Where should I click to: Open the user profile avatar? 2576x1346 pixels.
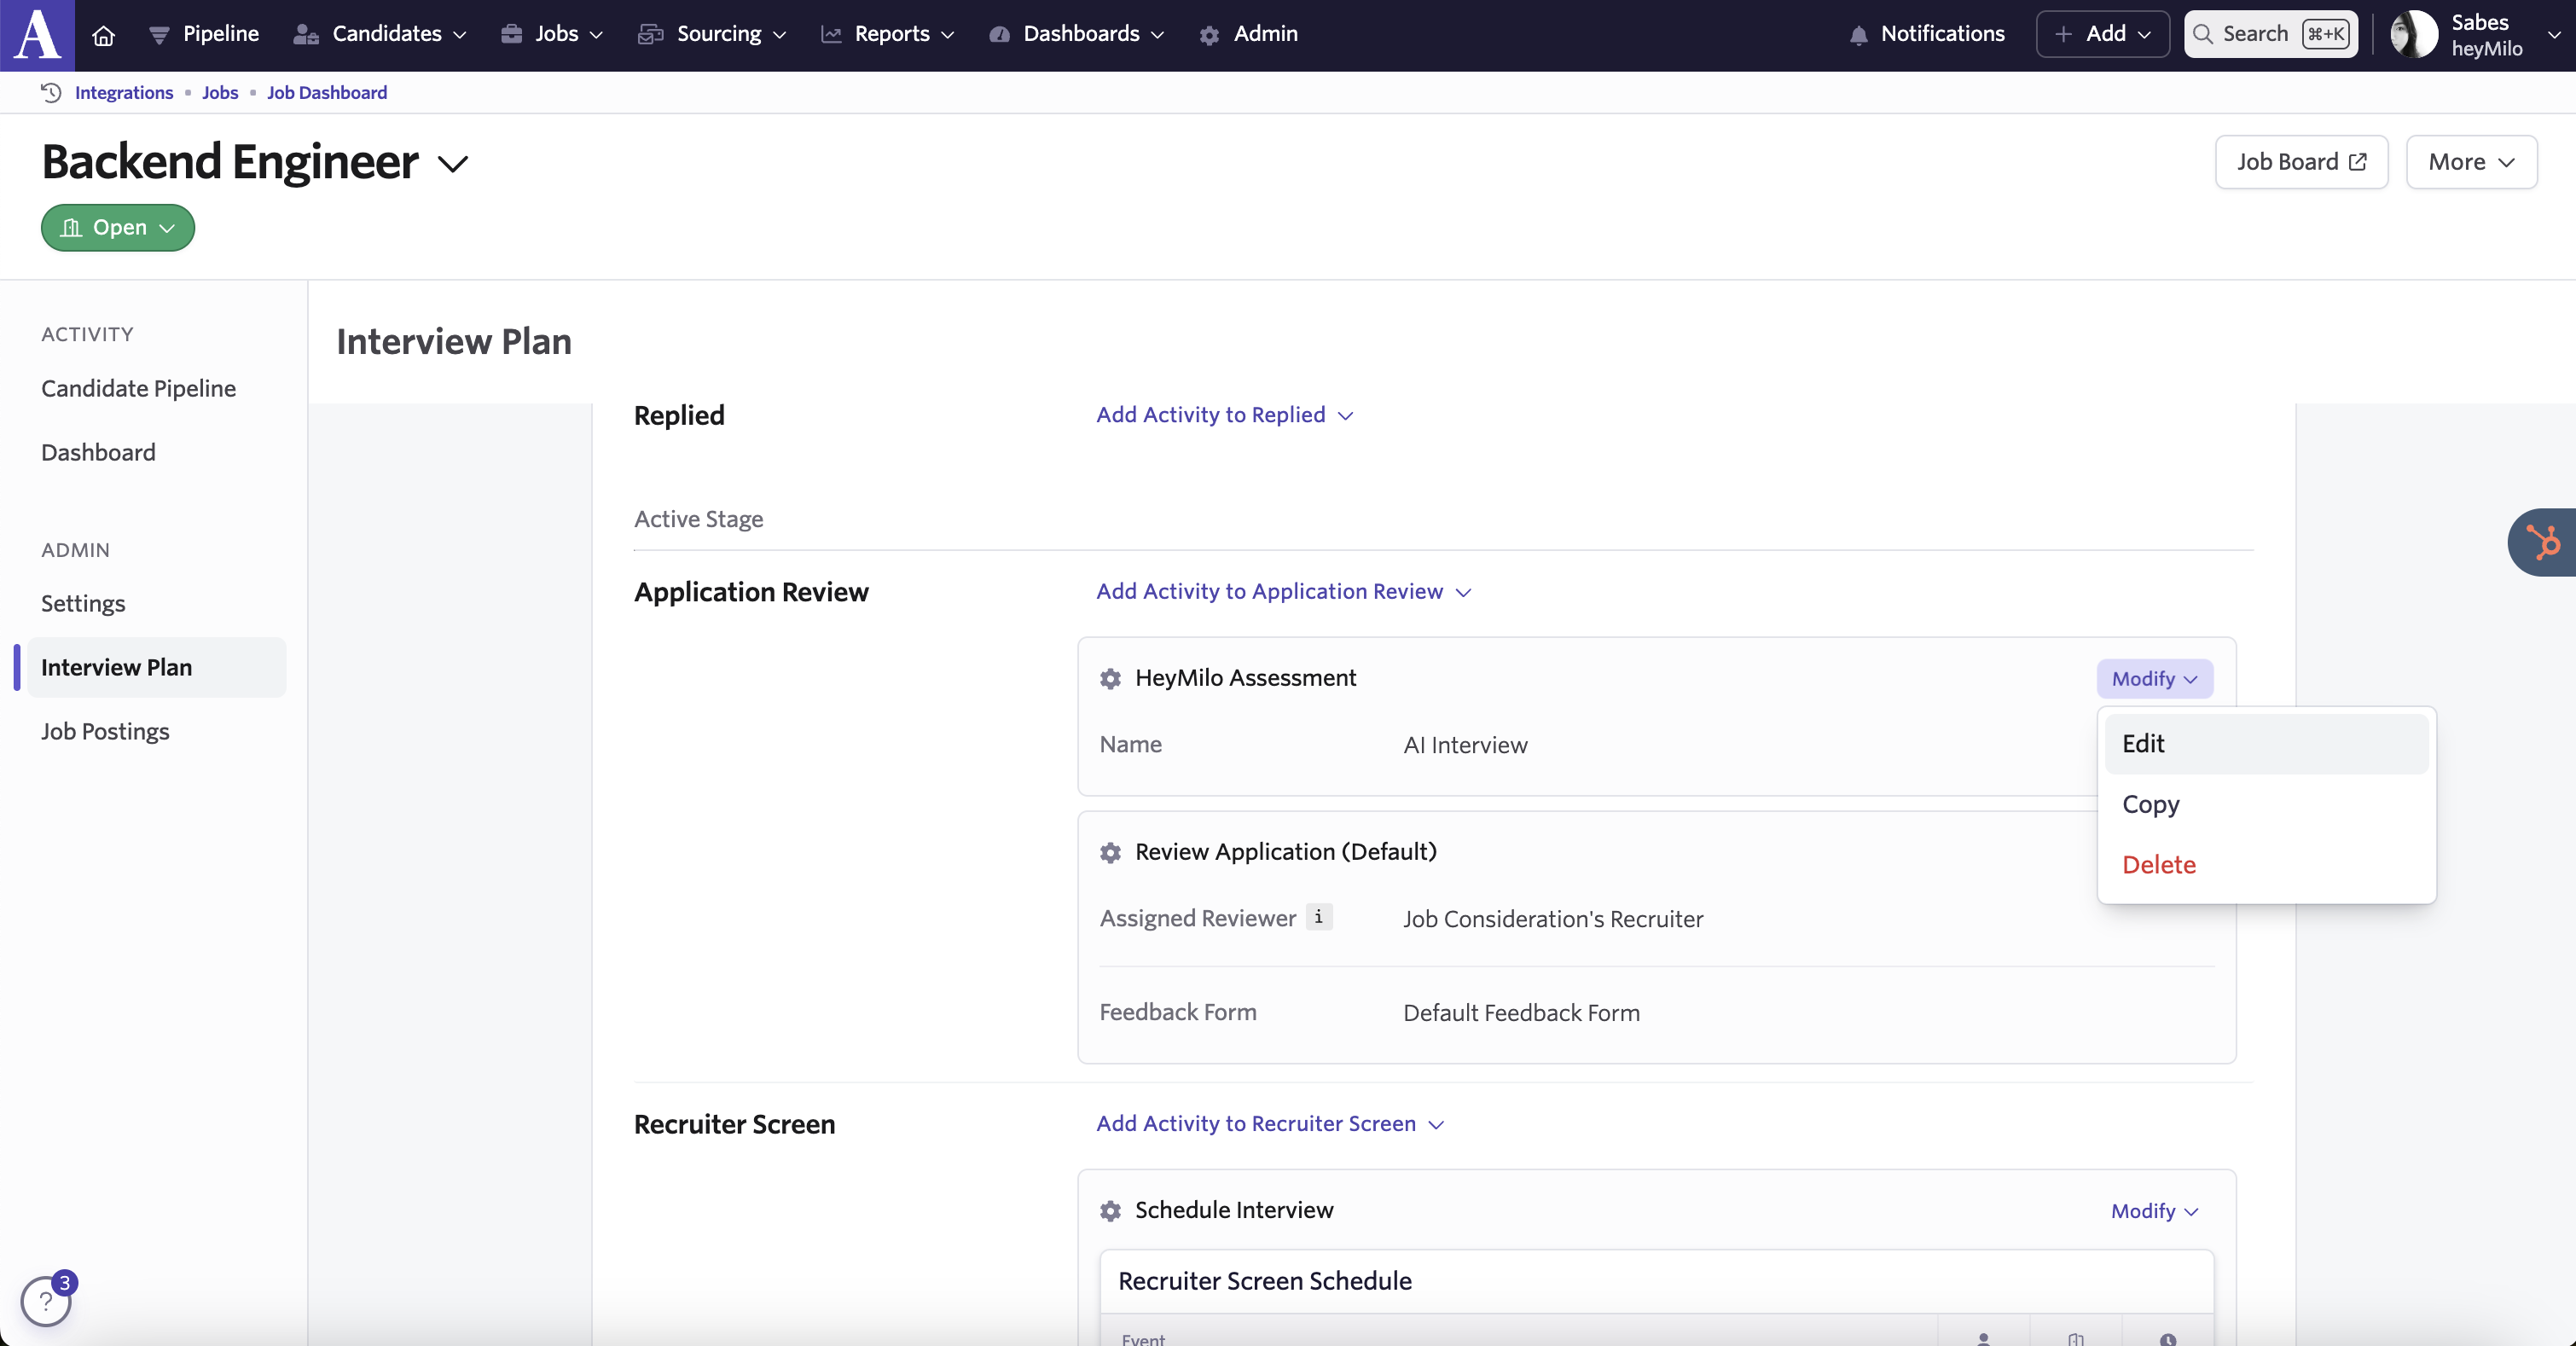[x=2414, y=35]
